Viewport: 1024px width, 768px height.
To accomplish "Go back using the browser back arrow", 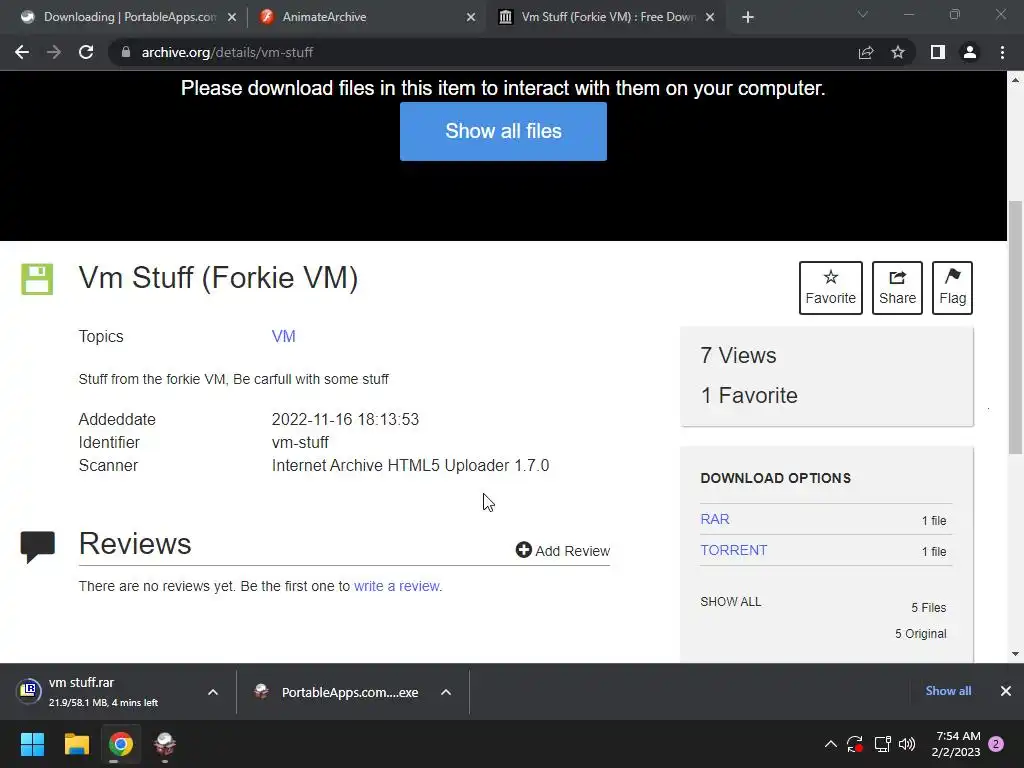I will click(22, 52).
